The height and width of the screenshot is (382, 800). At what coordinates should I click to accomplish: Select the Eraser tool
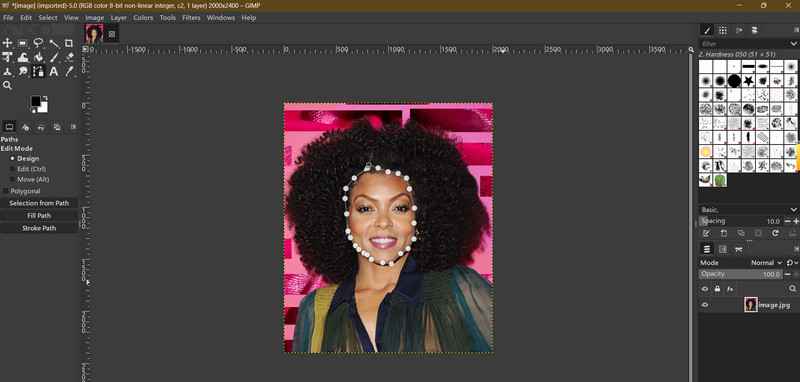tap(69, 57)
